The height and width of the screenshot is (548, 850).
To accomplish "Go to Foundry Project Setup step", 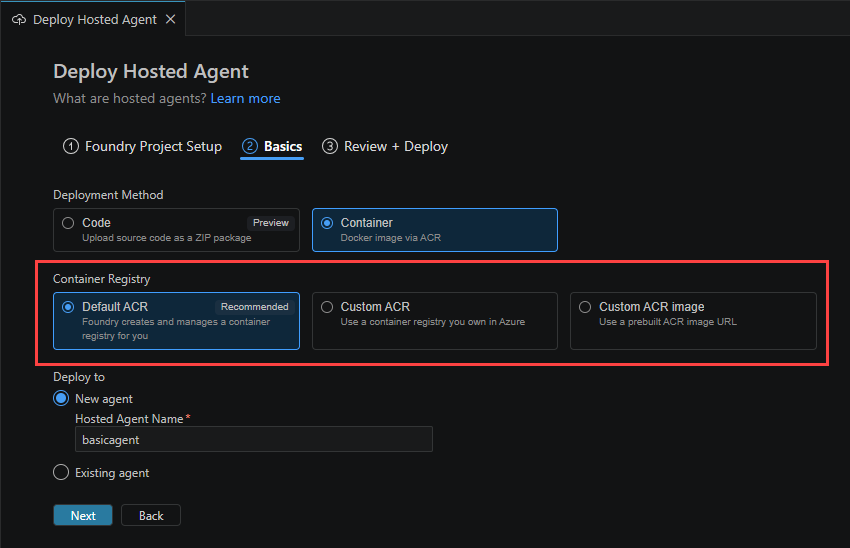I will click(143, 146).
